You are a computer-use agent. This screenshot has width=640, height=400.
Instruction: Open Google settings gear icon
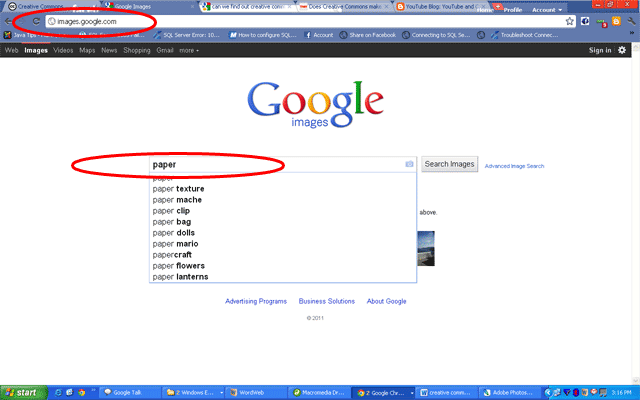coord(622,50)
